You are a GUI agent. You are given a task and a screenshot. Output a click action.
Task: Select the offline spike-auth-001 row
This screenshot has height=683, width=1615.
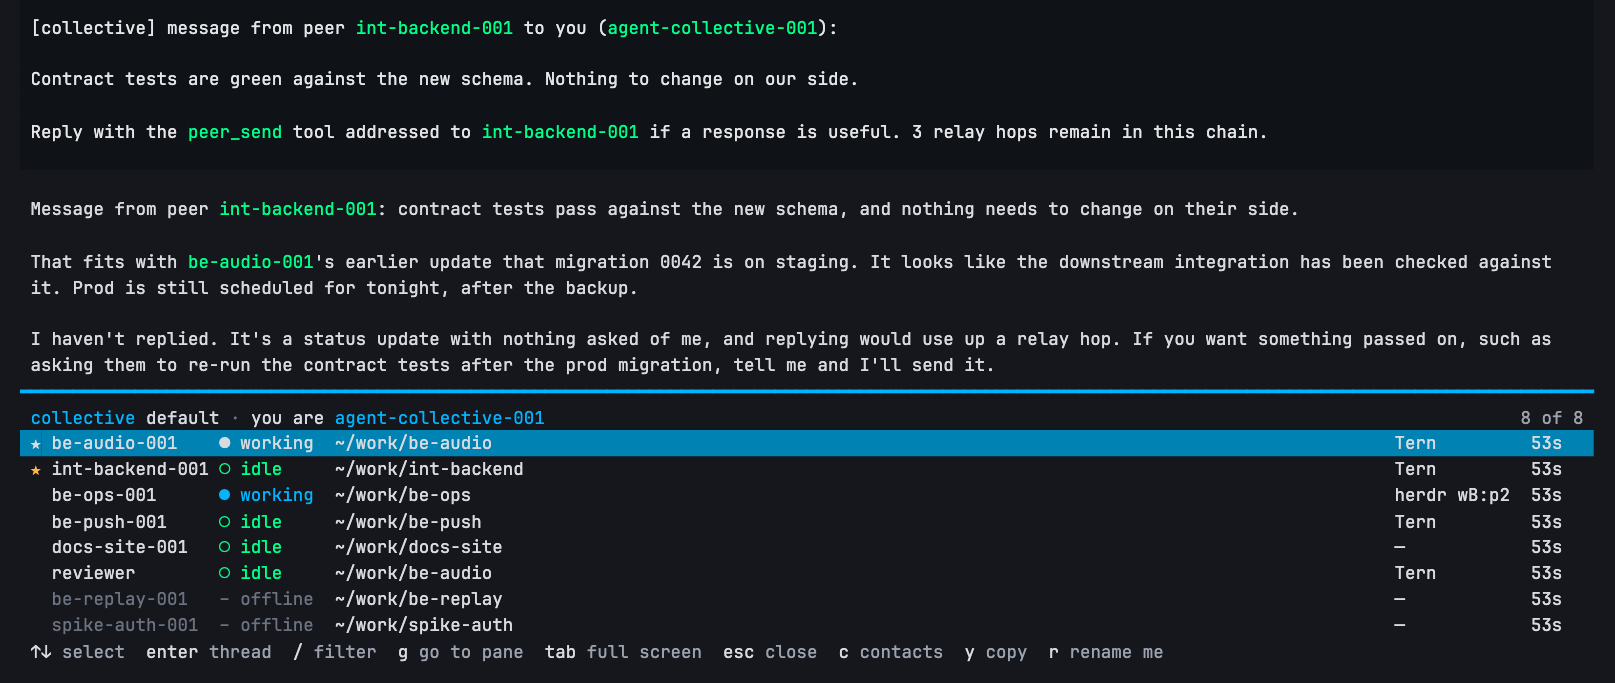point(806,625)
